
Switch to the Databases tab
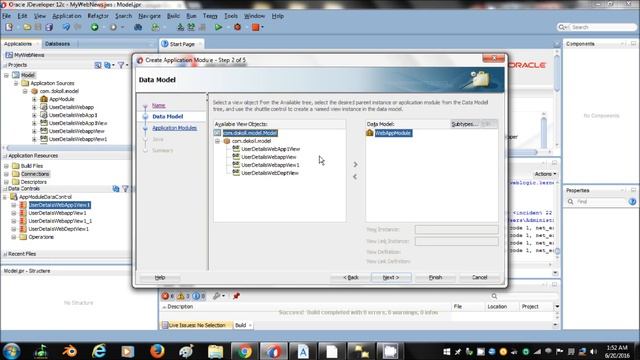click(x=57, y=44)
